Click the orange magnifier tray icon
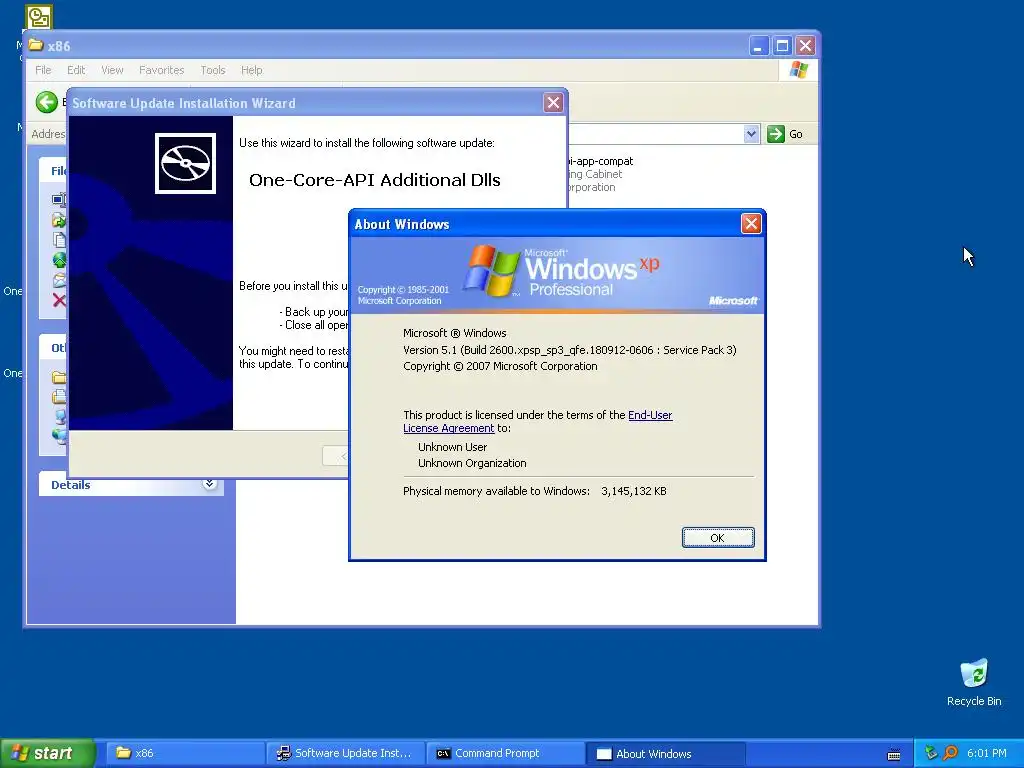Screen dimensions: 1024x768 950,753
